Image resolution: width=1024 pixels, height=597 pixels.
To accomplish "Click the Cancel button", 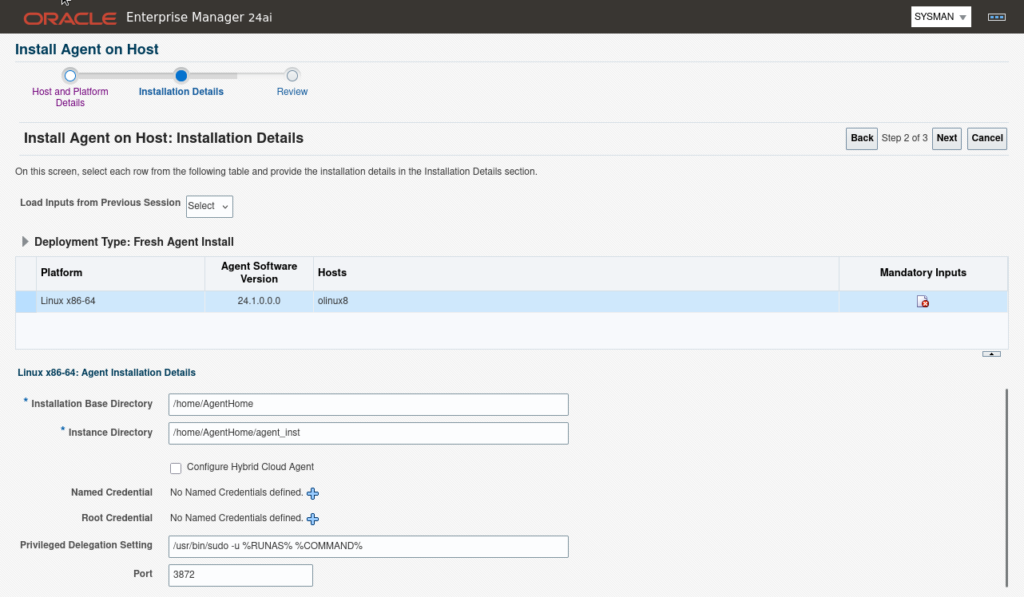I will click(987, 138).
